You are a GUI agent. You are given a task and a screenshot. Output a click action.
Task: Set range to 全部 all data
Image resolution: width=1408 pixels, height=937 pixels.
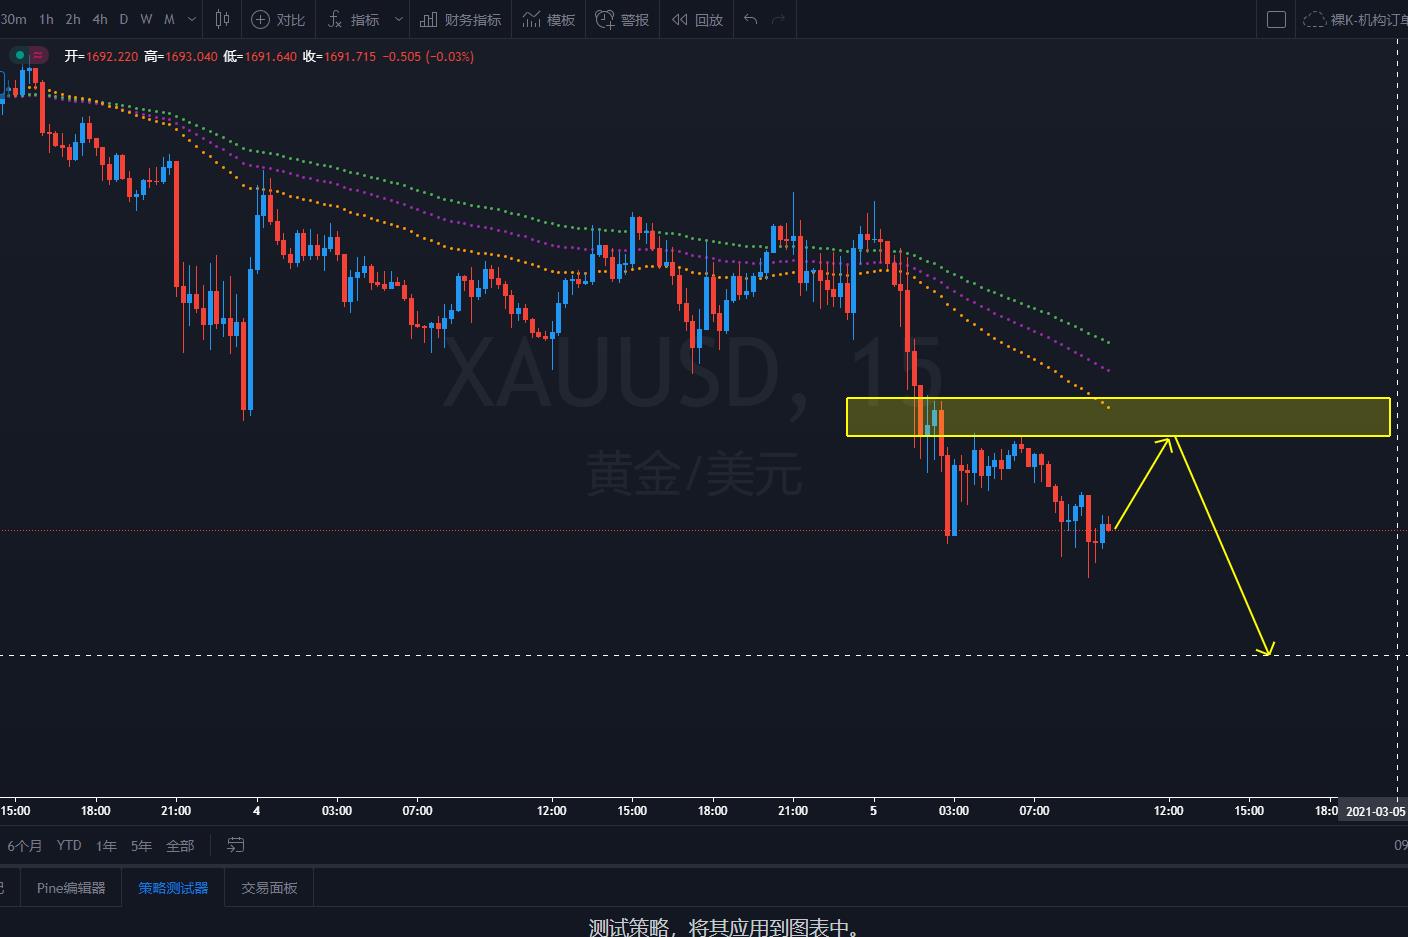point(180,845)
